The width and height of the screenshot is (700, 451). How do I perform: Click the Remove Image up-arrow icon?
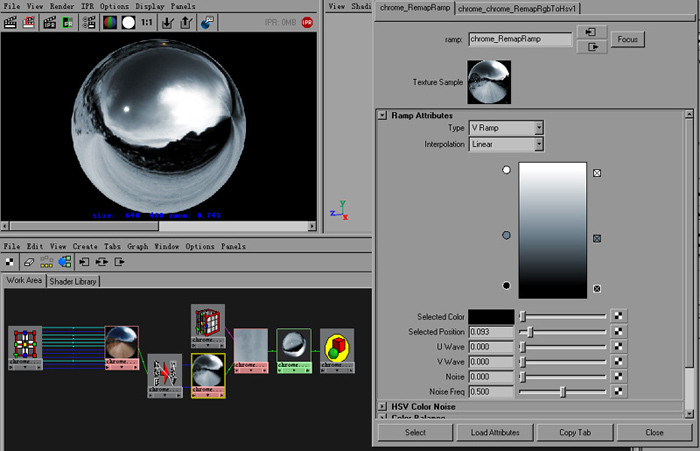point(186,22)
